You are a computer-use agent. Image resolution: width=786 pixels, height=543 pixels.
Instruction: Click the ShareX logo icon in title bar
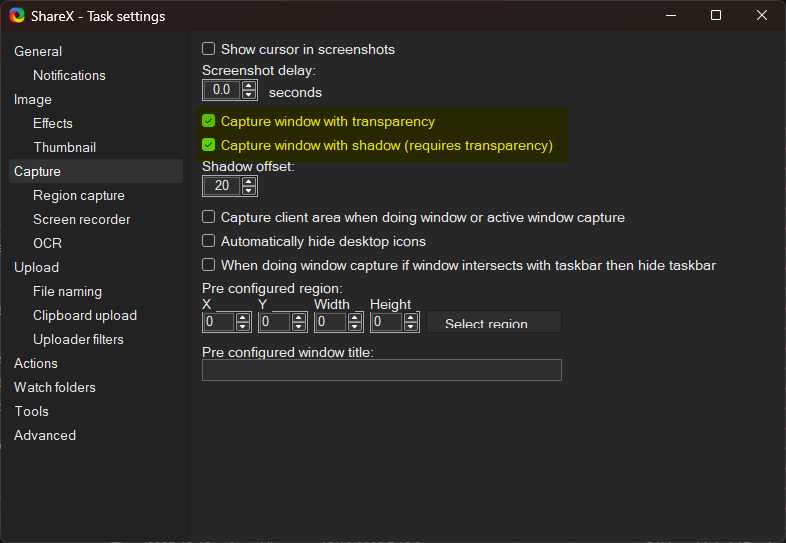pyautogui.click(x=17, y=16)
